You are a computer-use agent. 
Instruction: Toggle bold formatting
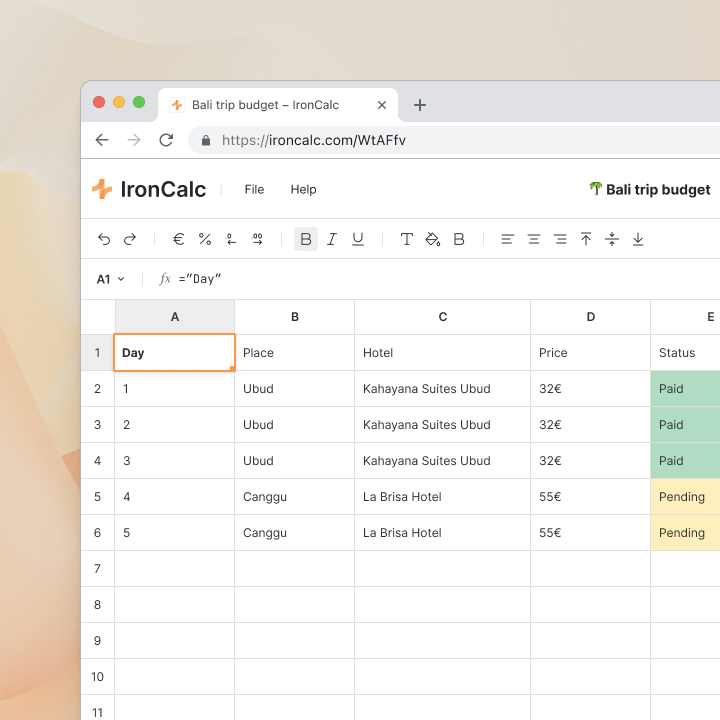point(306,239)
